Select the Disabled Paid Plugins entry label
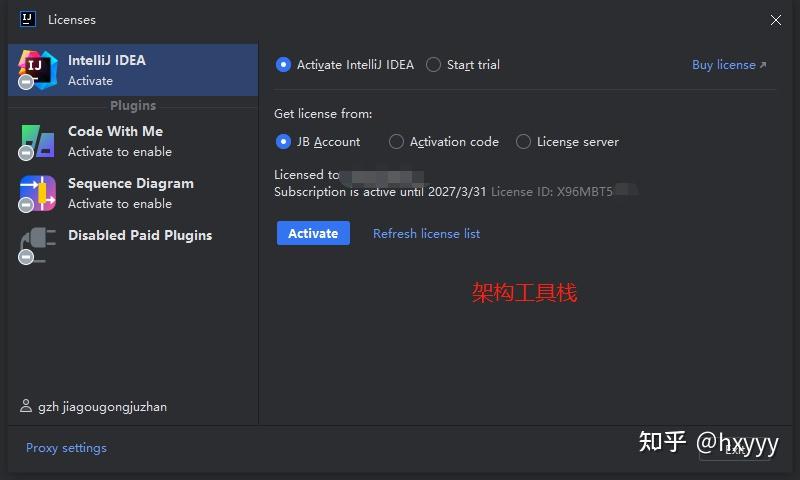The height and width of the screenshot is (480, 800). click(x=140, y=236)
